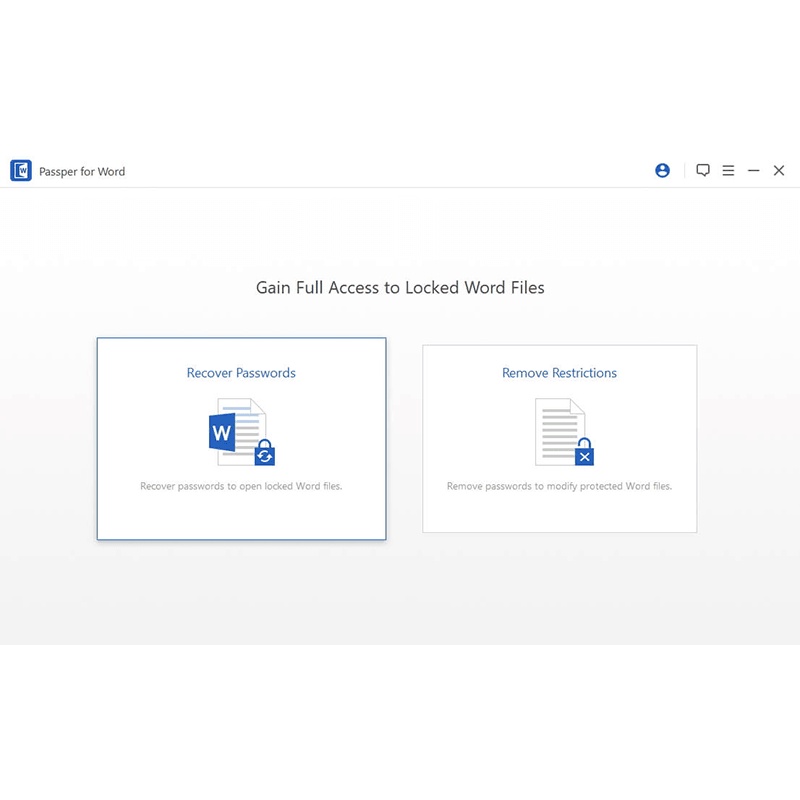Minimize the Passper for Word window
The height and width of the screenshot is (800, 800).
[754, 171]
